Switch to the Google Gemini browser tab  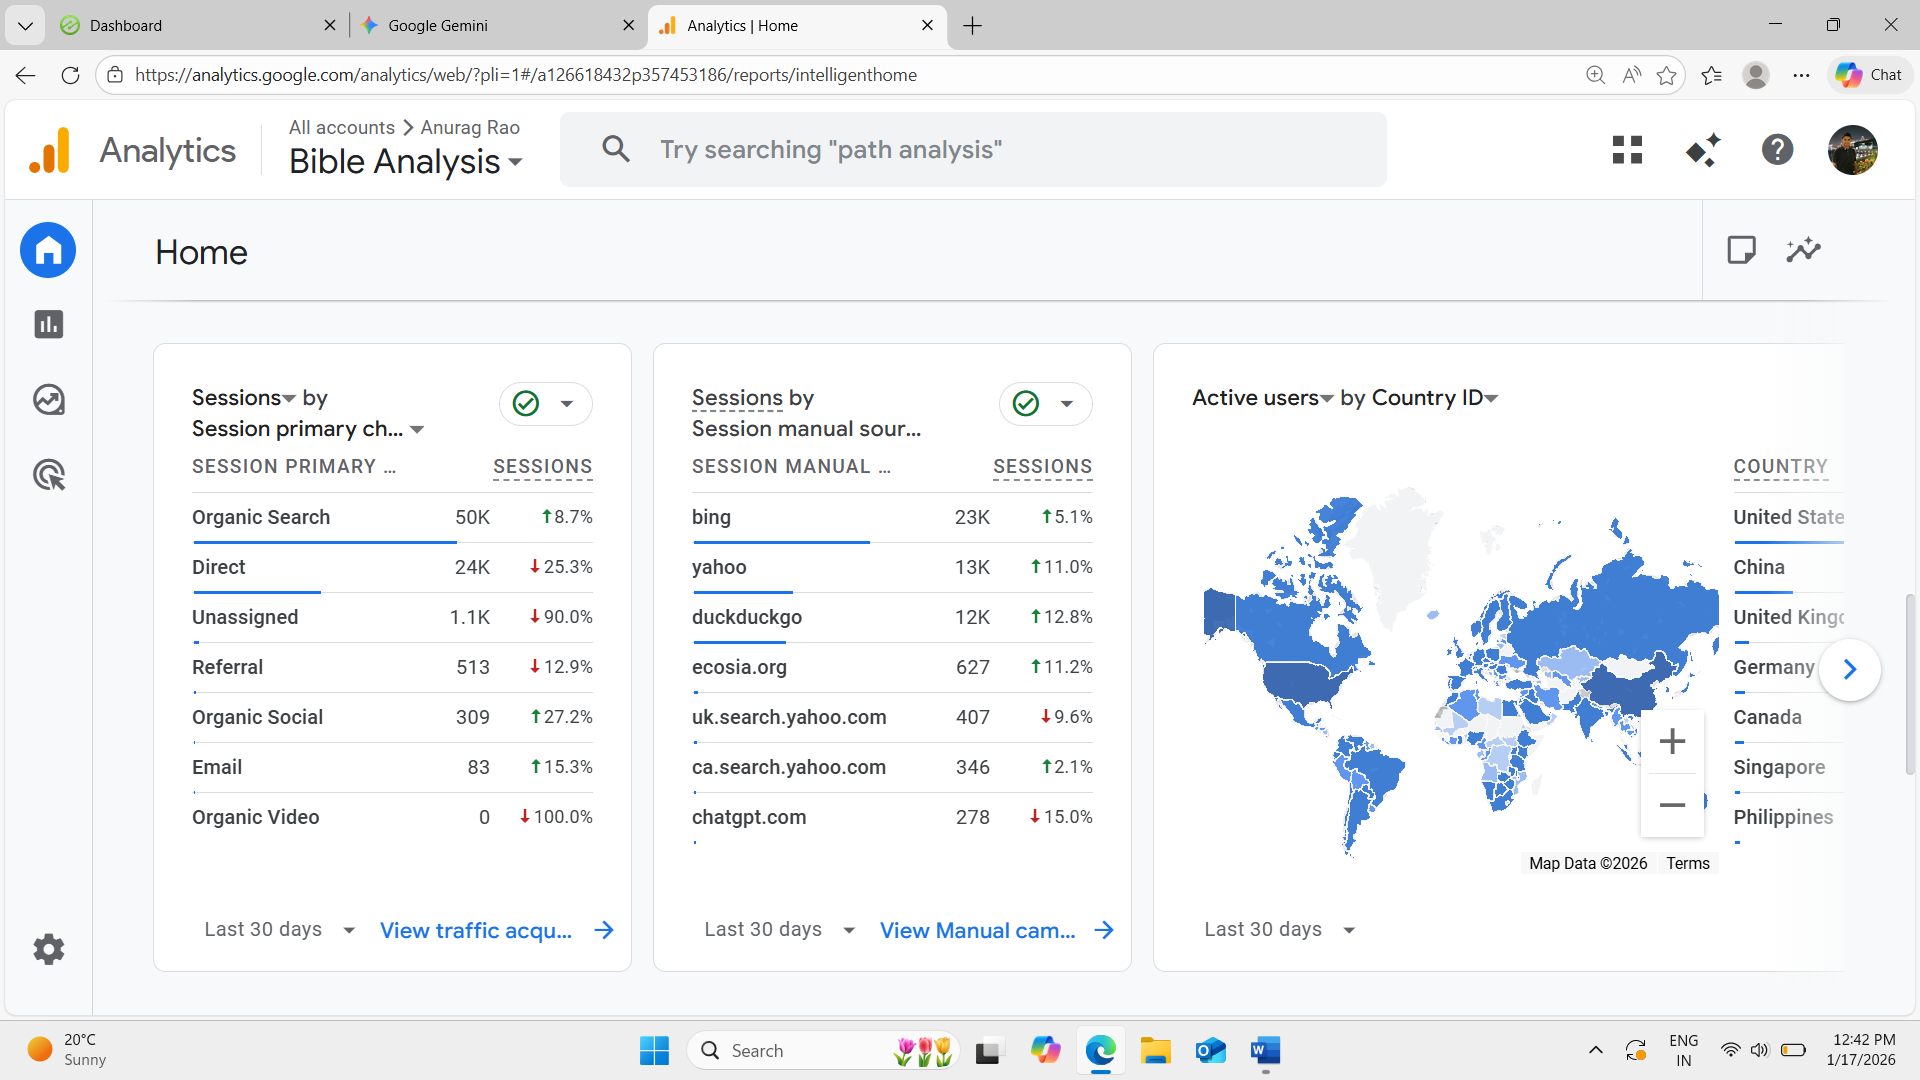pyautogui.click(x=490, y=26)
